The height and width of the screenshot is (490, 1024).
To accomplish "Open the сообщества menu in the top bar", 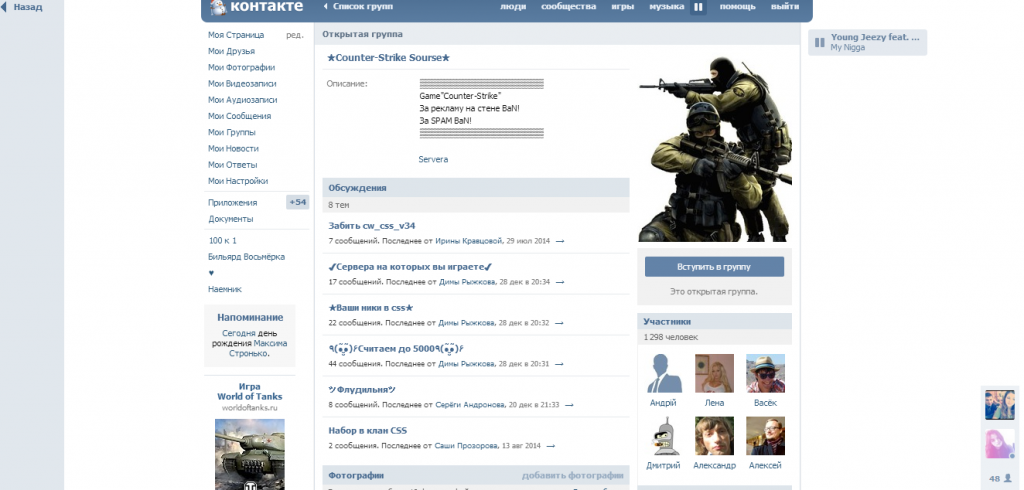I will point(568,7).
